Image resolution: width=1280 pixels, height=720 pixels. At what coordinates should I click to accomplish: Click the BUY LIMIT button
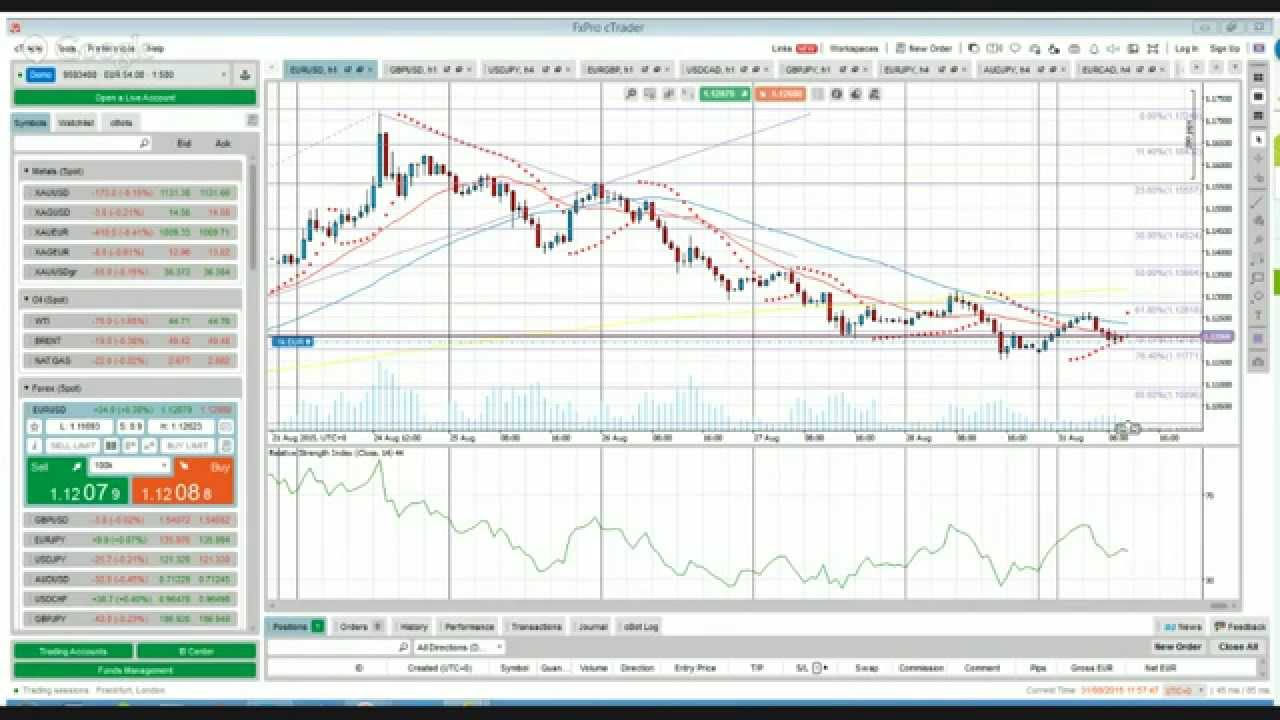click(x=187, y=445)
